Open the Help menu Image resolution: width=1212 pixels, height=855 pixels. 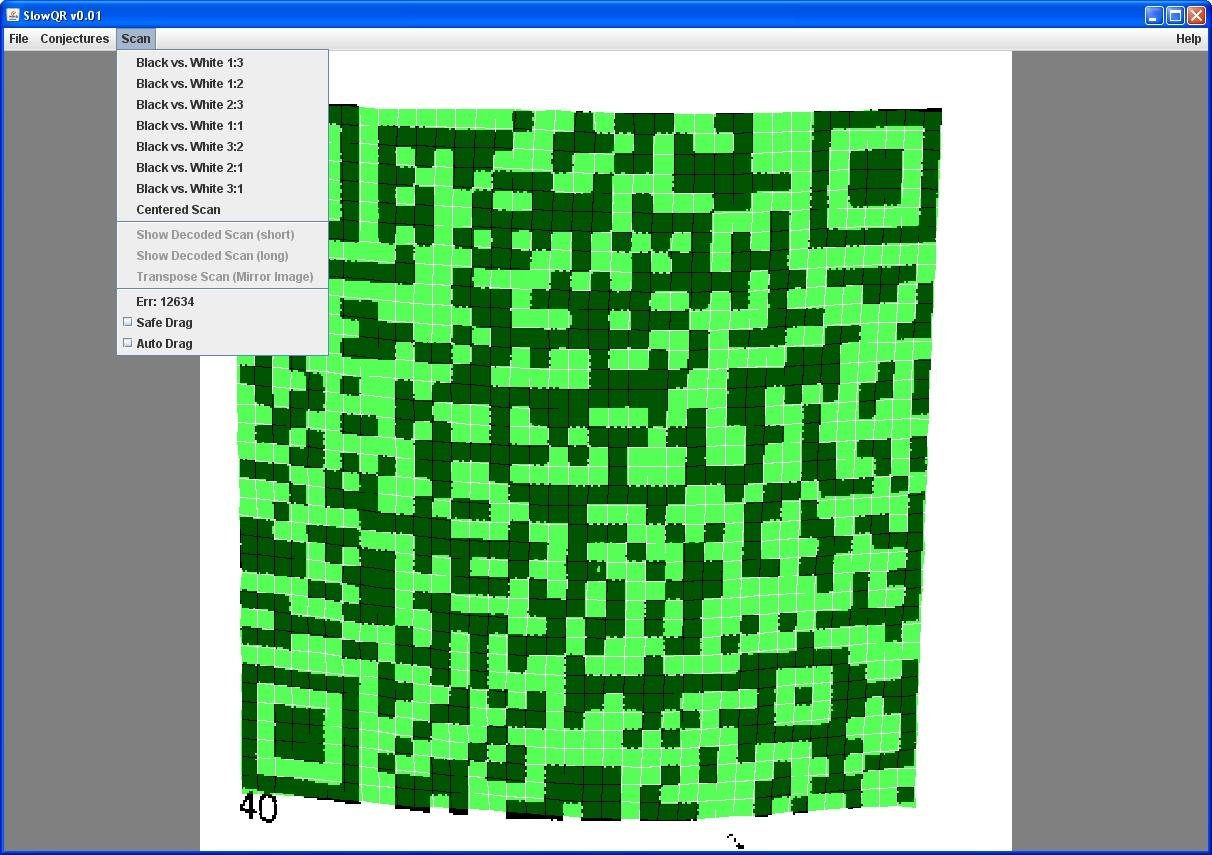coord(1188,39)
